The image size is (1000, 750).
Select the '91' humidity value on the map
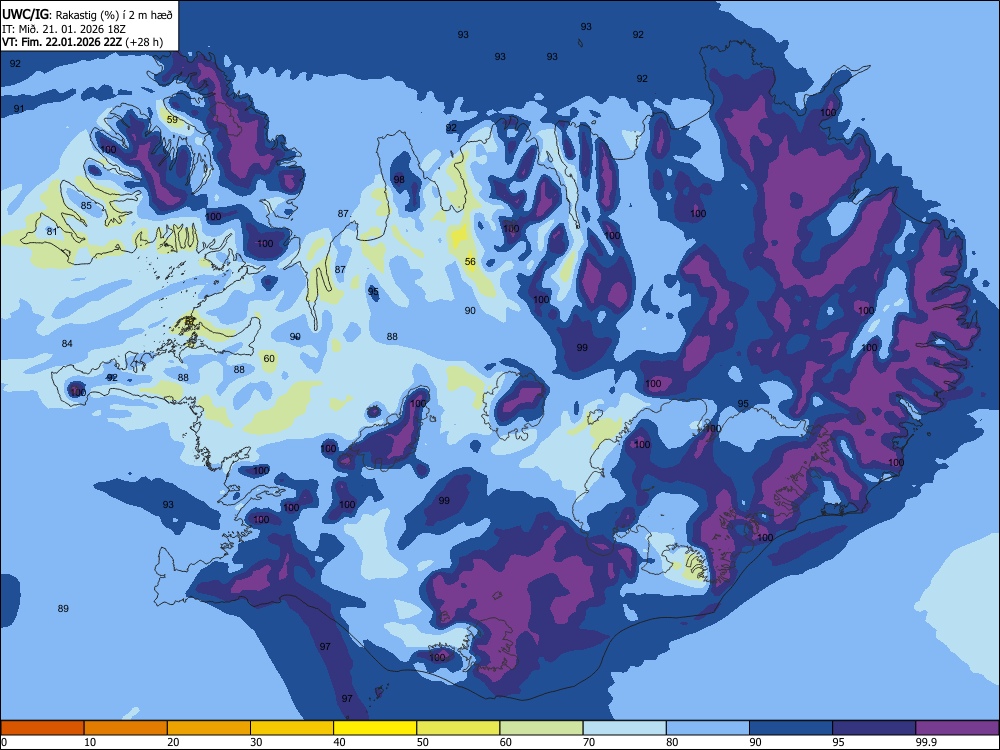click(x=19, y=108)
